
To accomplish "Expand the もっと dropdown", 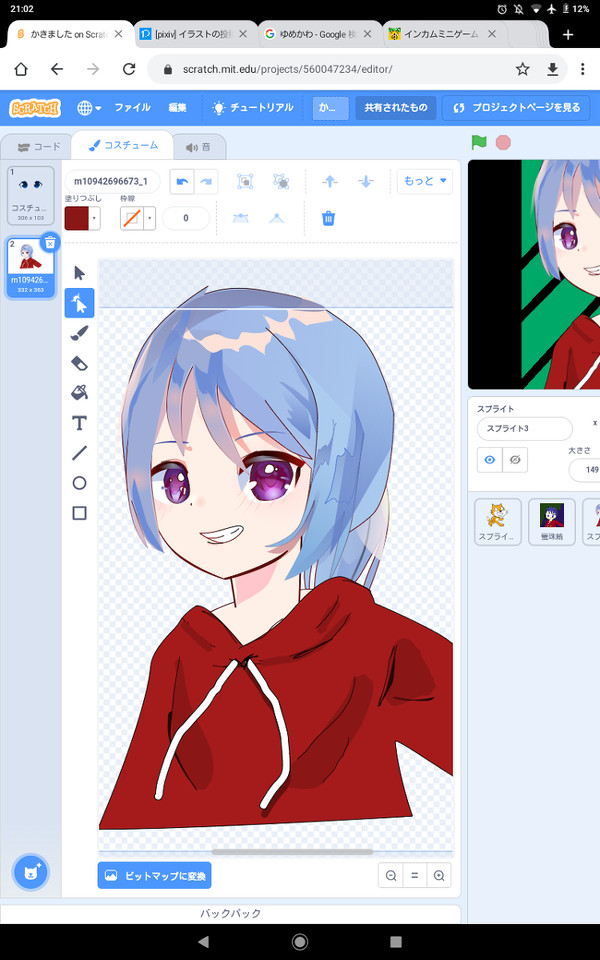I will [425, 181].
